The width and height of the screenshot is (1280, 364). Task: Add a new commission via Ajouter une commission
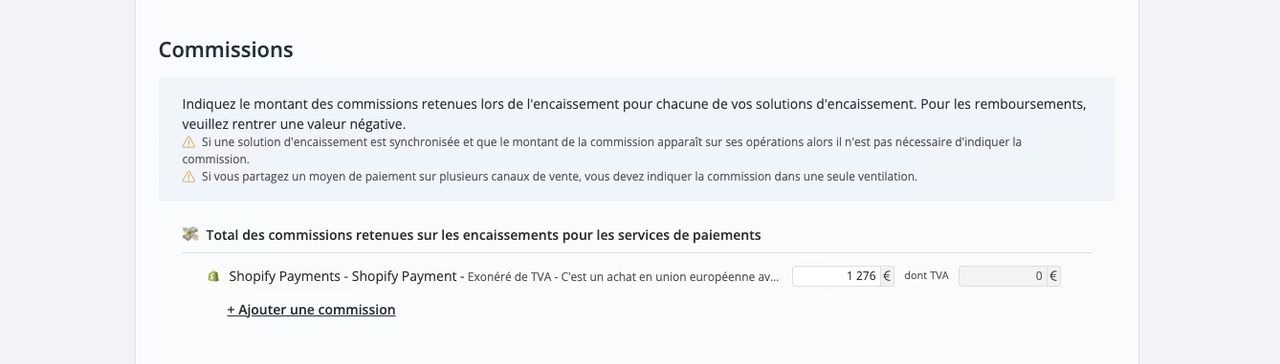coord(311,310)
